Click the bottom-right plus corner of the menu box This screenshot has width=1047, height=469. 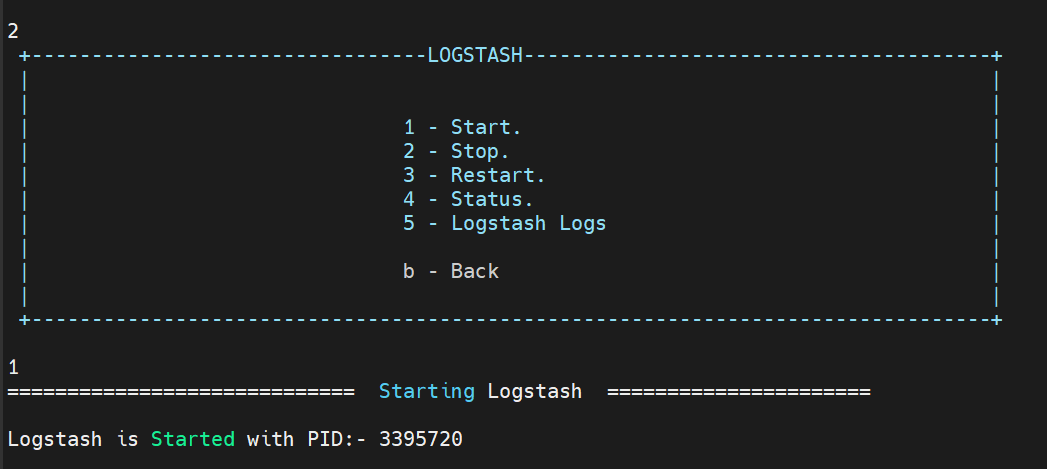click(x=997, y=319)
